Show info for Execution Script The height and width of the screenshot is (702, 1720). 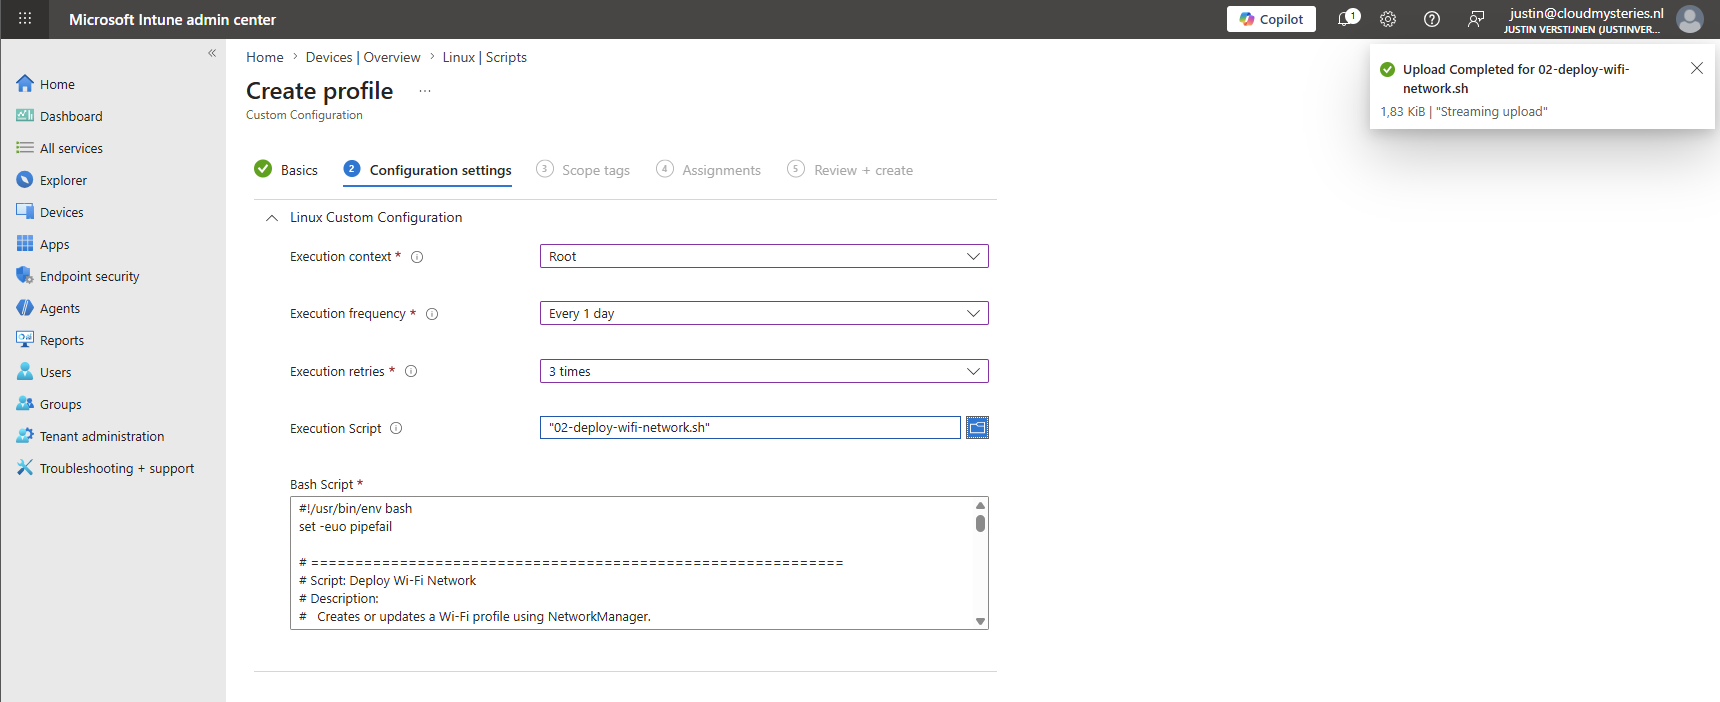[396, 428]
